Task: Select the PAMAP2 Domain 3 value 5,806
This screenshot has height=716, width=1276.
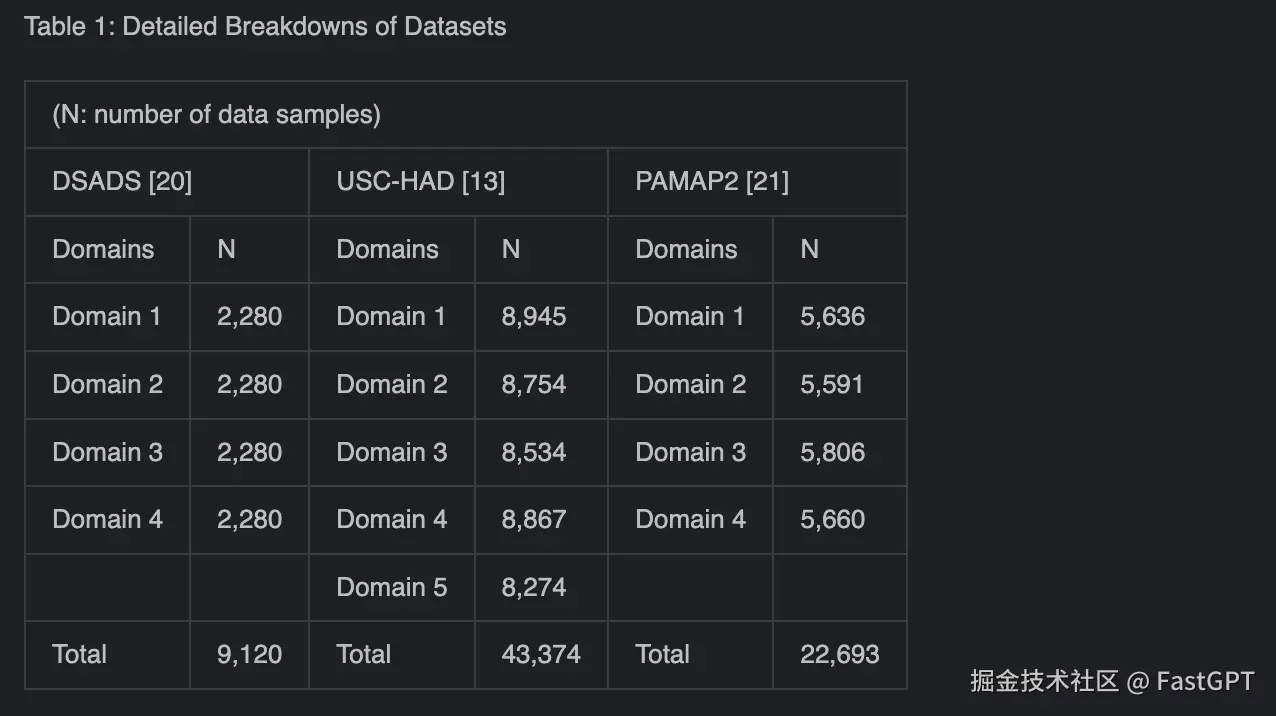Action: [832, 452]
